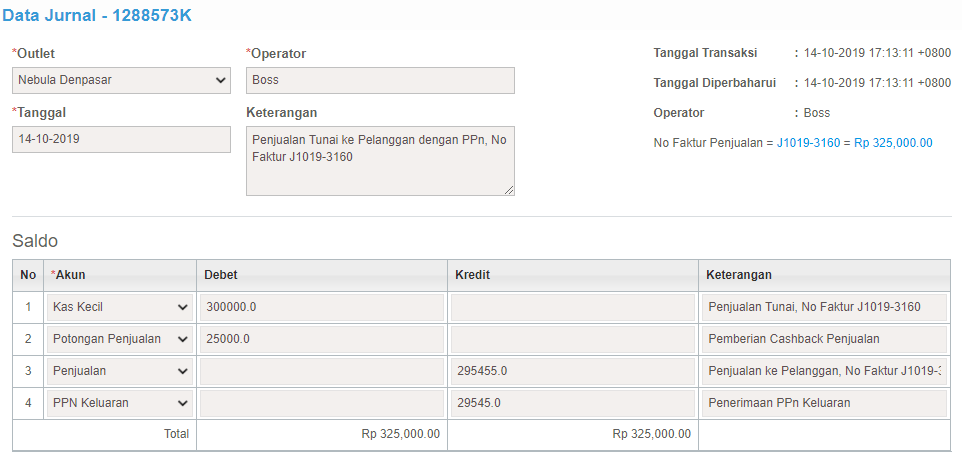
Task: Expand the Kas Kecil account dropdown
Action: (120, 307)
